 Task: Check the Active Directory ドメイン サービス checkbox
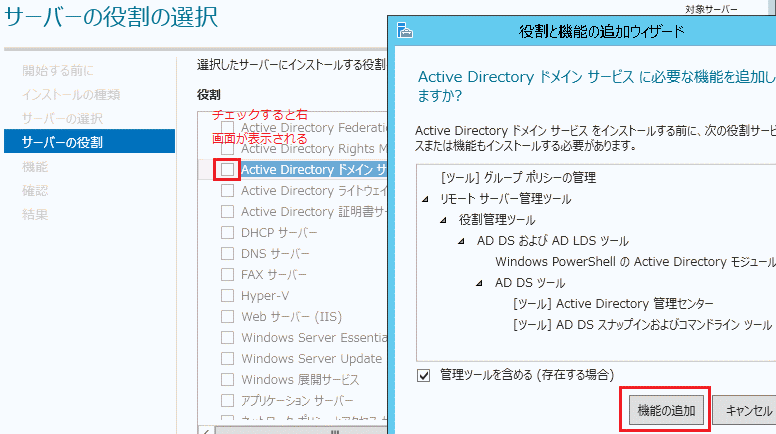pos(227,169)
